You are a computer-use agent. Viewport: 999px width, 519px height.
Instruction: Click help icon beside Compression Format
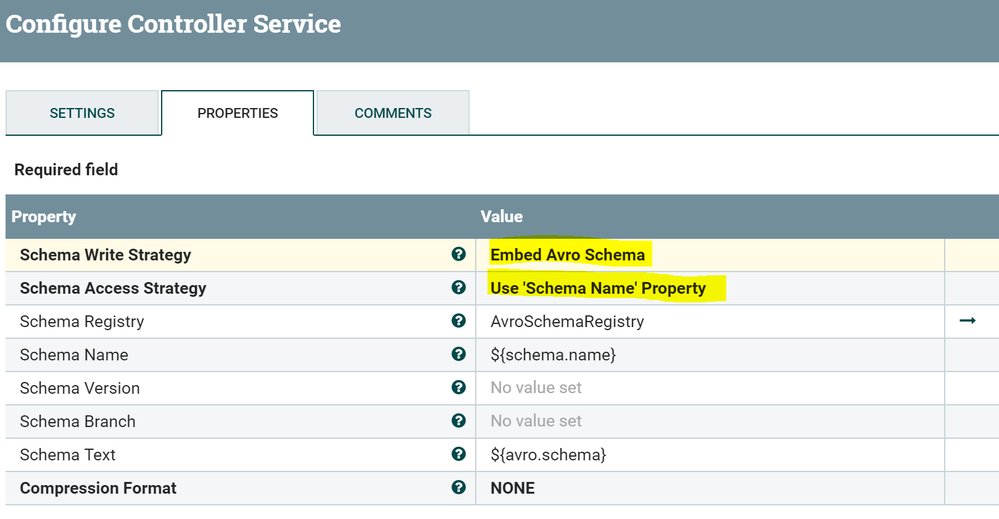point(458,488)
